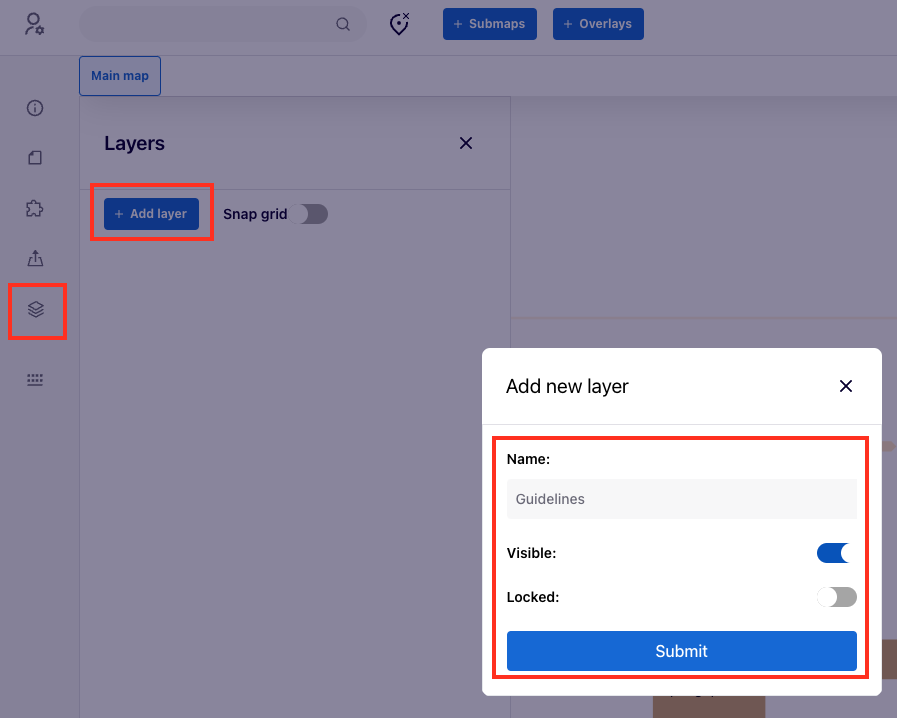Turn off the Visible toggle
The image size is (897, 718).
pyautogui.click(x=836, y=553)
